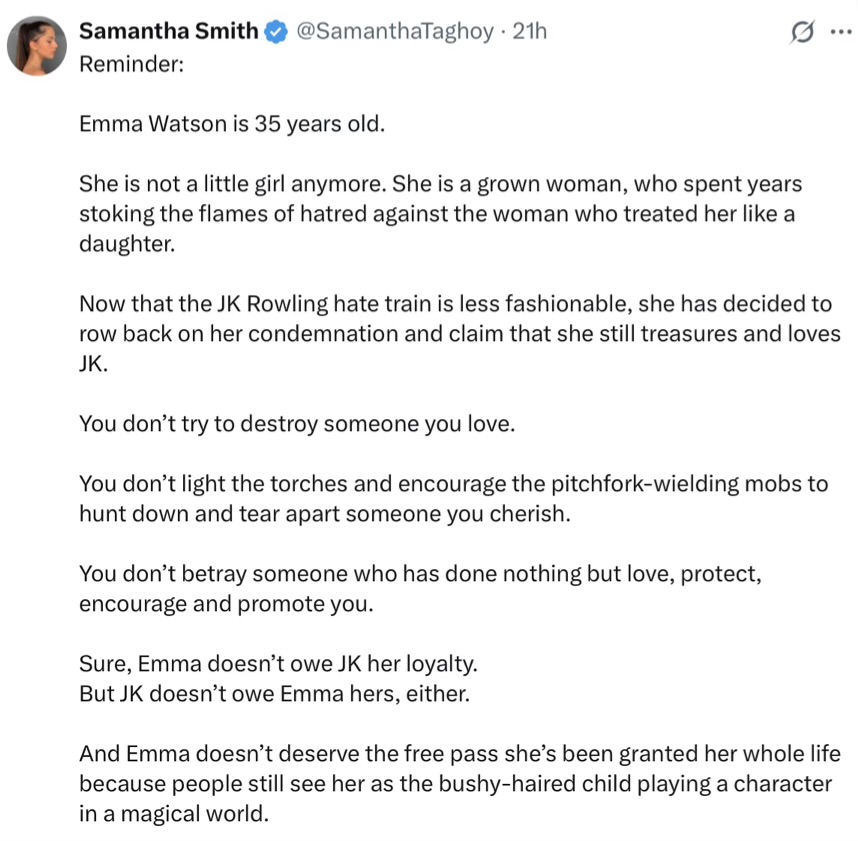Screen dimensions: 858x841
Task: Click paragraph beginning "Now that the JK Rowling"
Action: click(x=460, y=334)
